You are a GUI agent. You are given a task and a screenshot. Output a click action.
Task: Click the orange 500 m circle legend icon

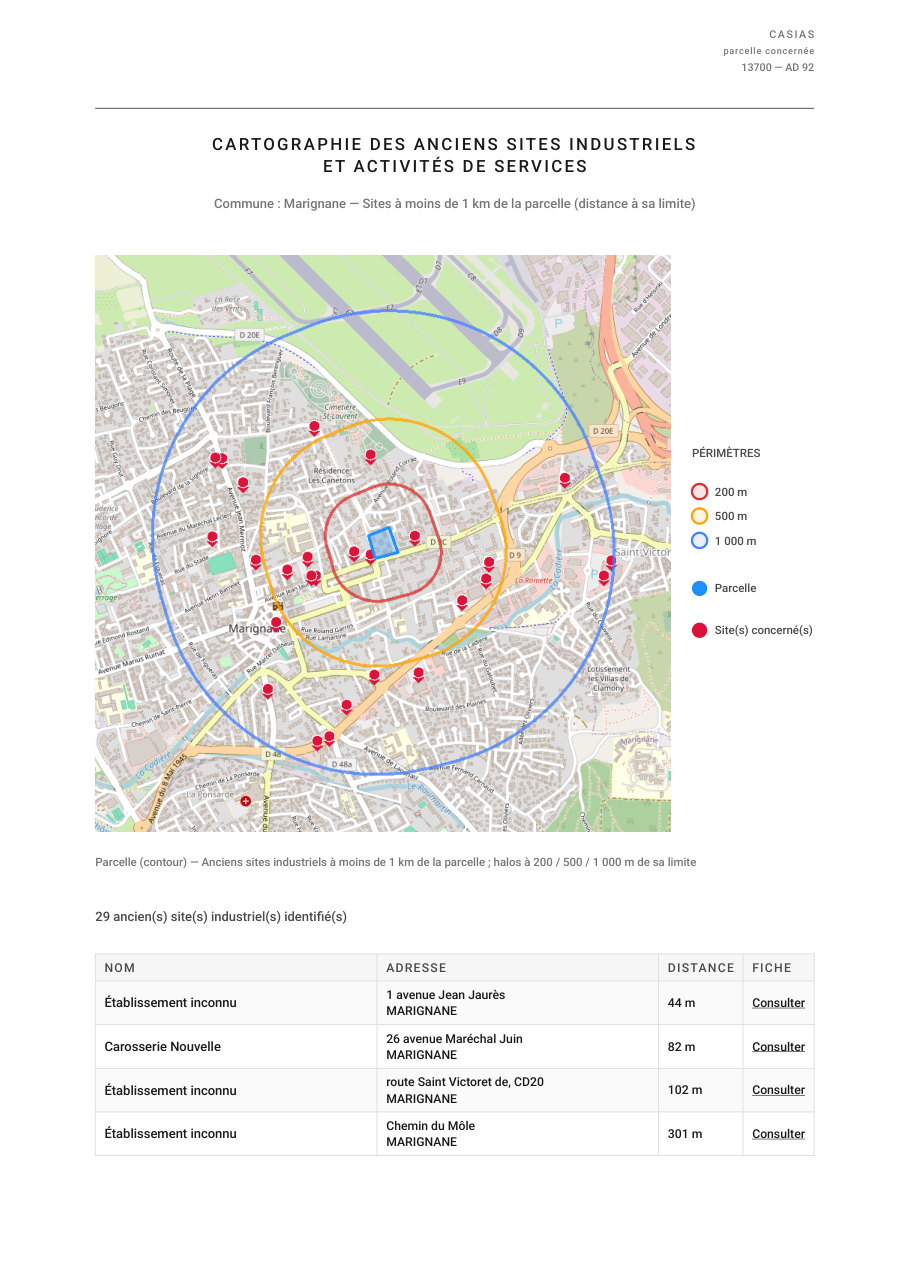pyautogui.click(x=700, y=516)
